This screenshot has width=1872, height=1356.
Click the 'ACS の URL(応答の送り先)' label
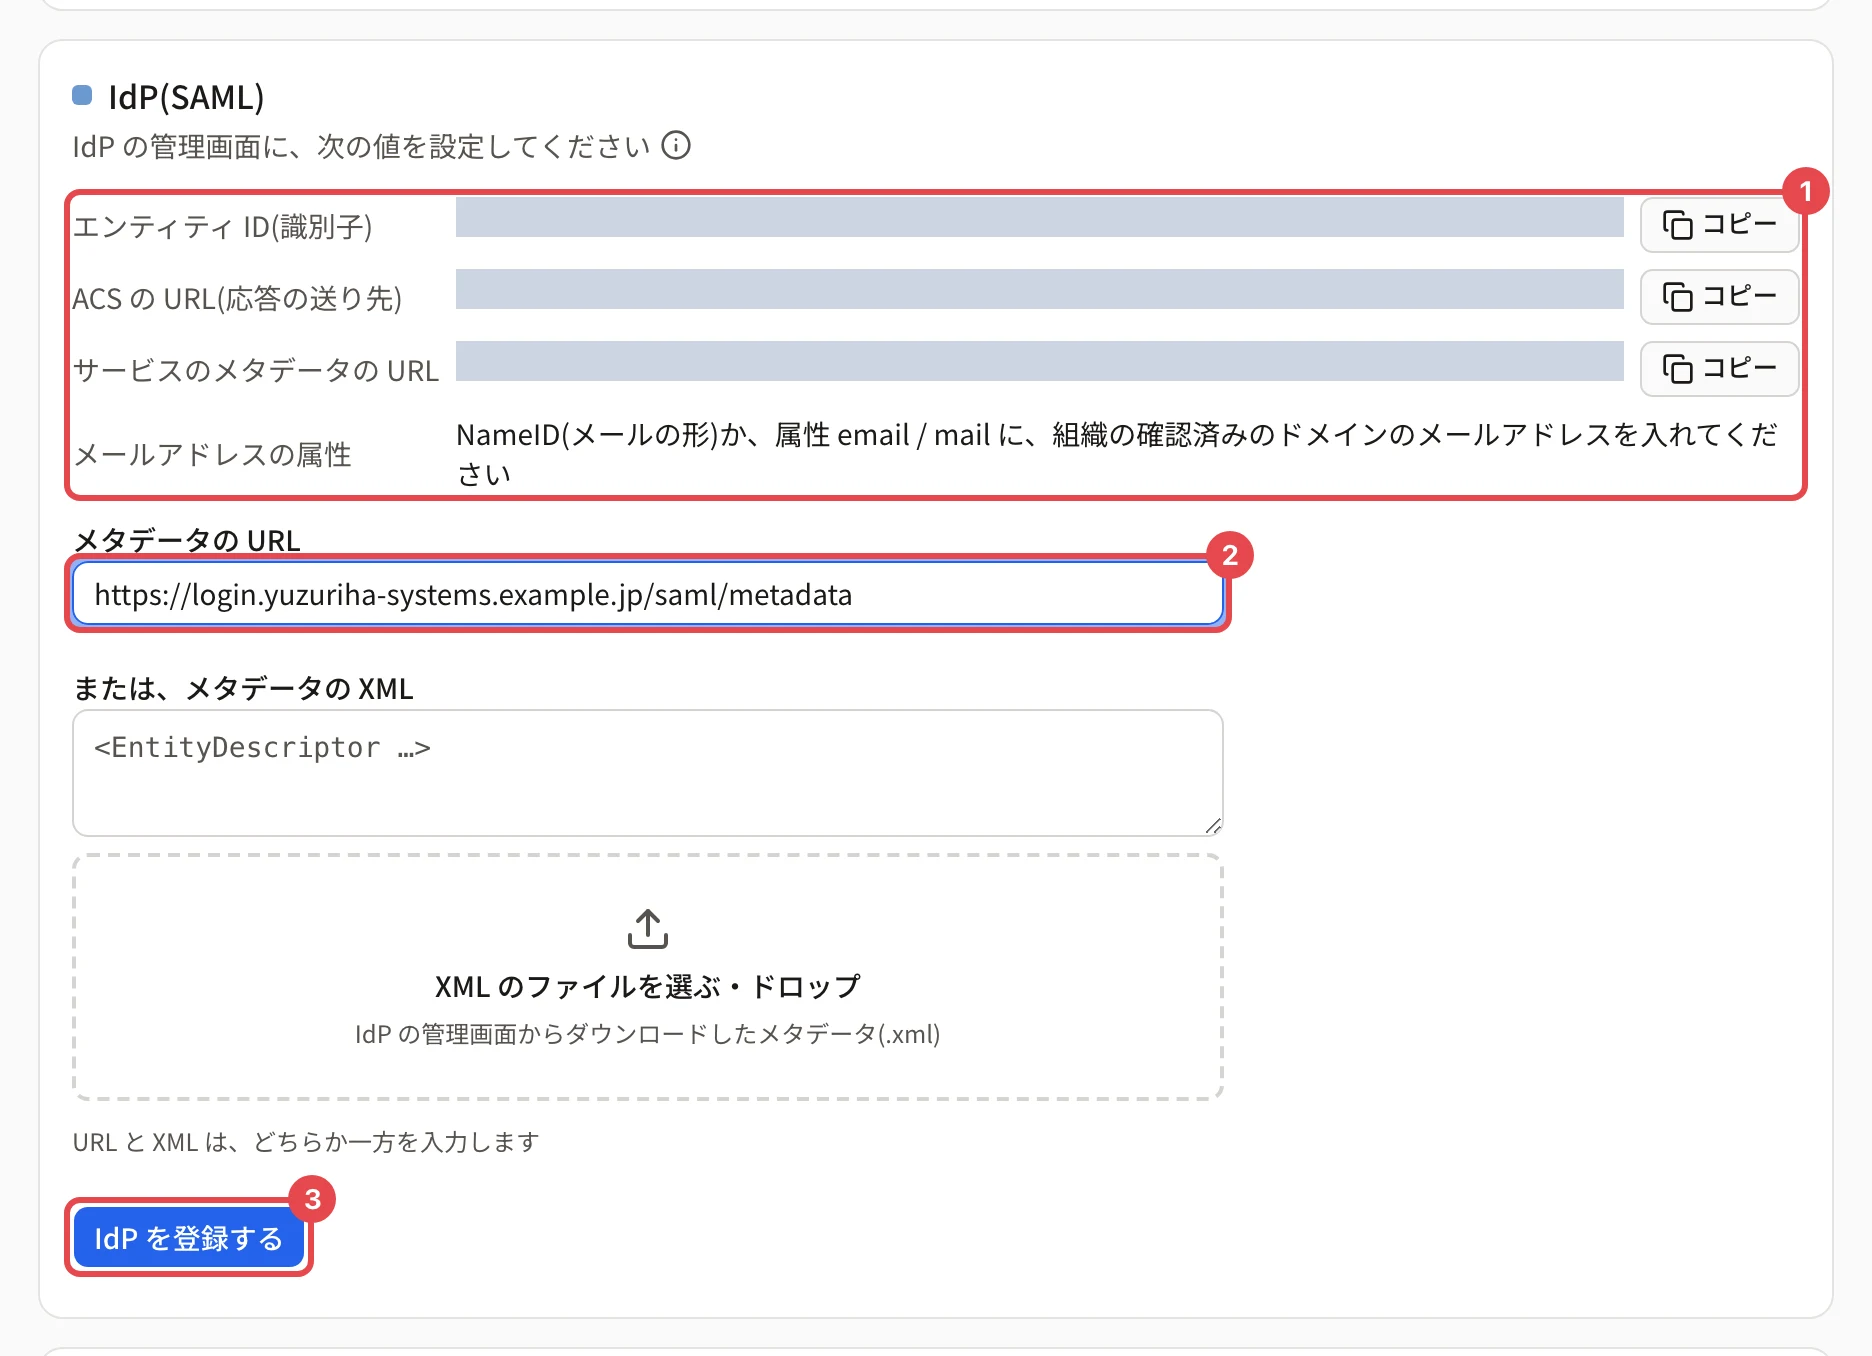[x=237, y=299]
